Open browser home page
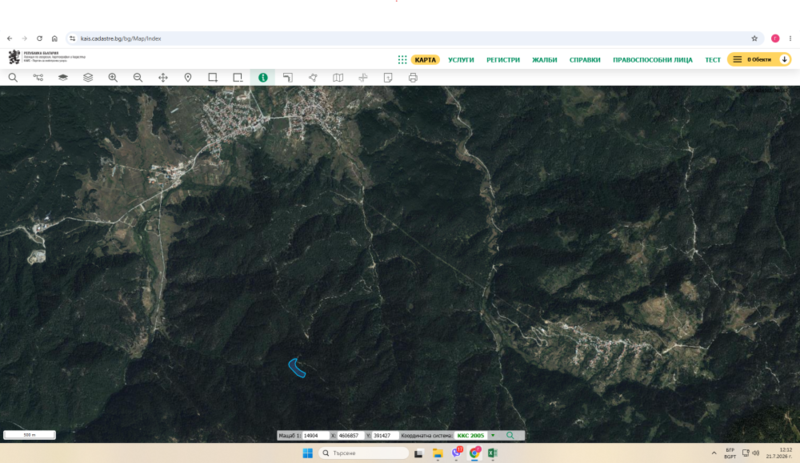This screenshot has height=463, width=800. point(55,38)
